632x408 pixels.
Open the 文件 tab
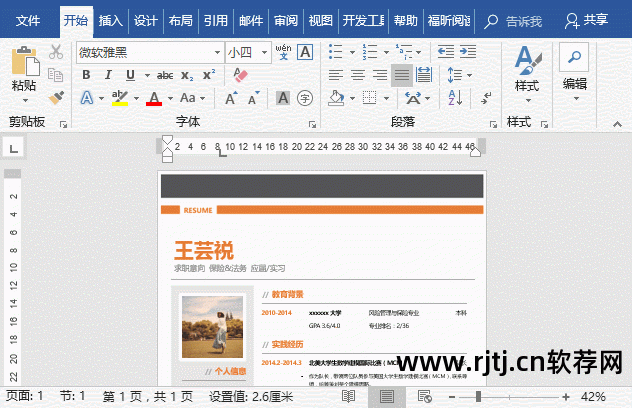(x=28, y=20)
